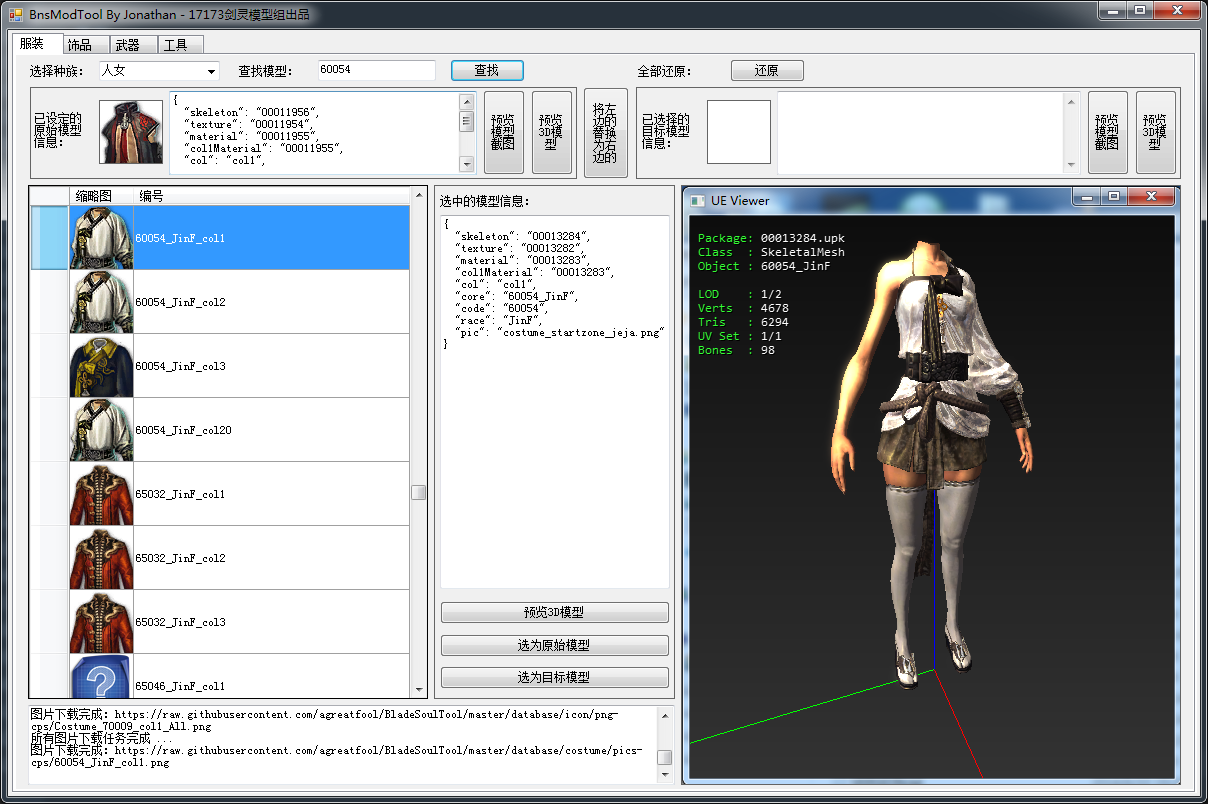
Task: Click the 查找 search button
Action: (x=487, y=71)
